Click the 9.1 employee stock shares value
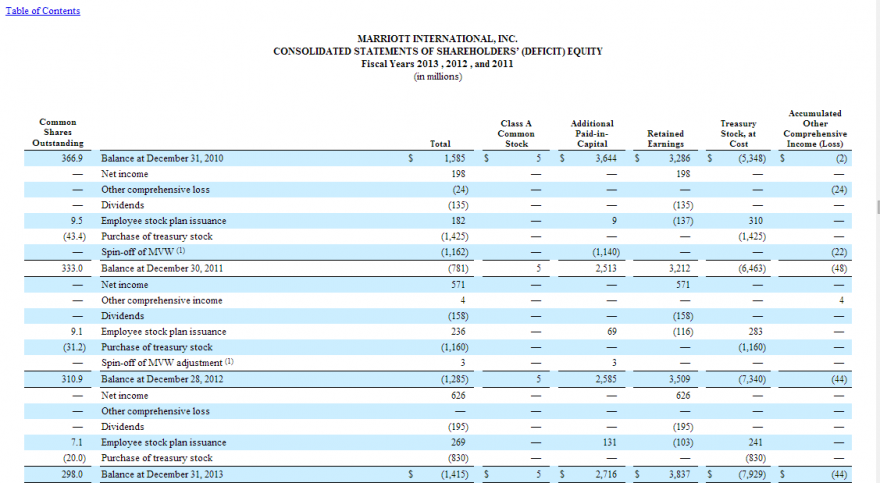 pos(77,332)
